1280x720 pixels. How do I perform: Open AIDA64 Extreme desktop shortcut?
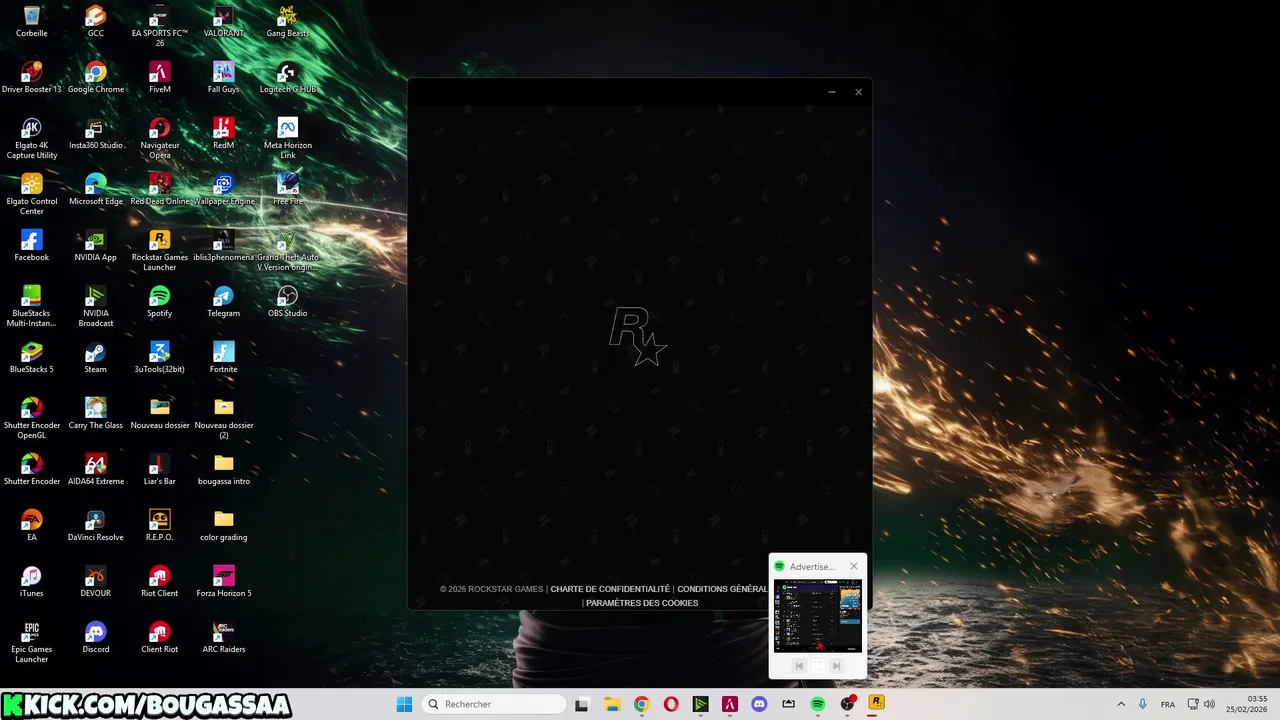point(96,469)
